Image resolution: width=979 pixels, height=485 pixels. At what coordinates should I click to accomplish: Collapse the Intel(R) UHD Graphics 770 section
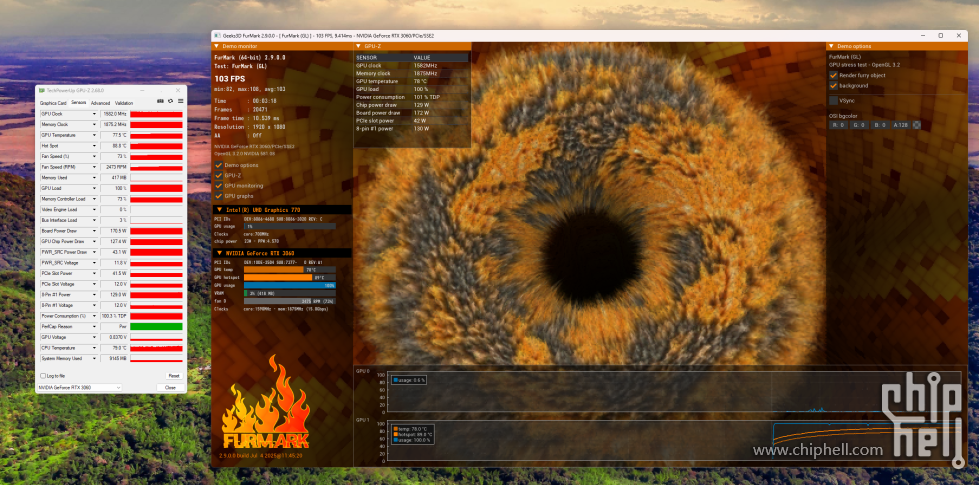219,210
